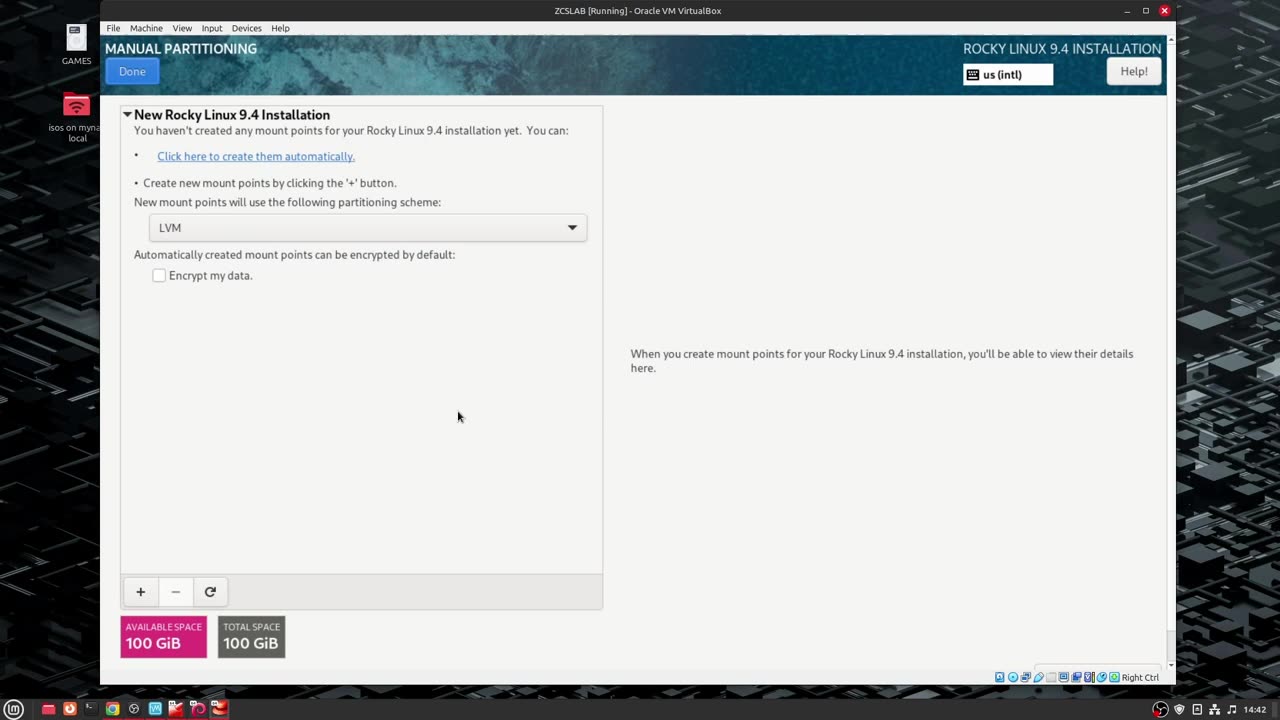
Task: Click the removable drives tray icon
Action: (1197, 710)
